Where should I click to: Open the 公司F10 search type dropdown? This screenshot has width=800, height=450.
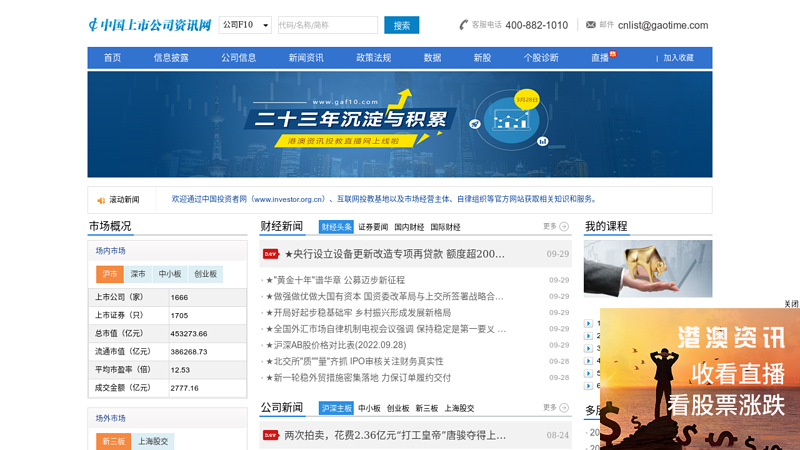tap(245, 25)
